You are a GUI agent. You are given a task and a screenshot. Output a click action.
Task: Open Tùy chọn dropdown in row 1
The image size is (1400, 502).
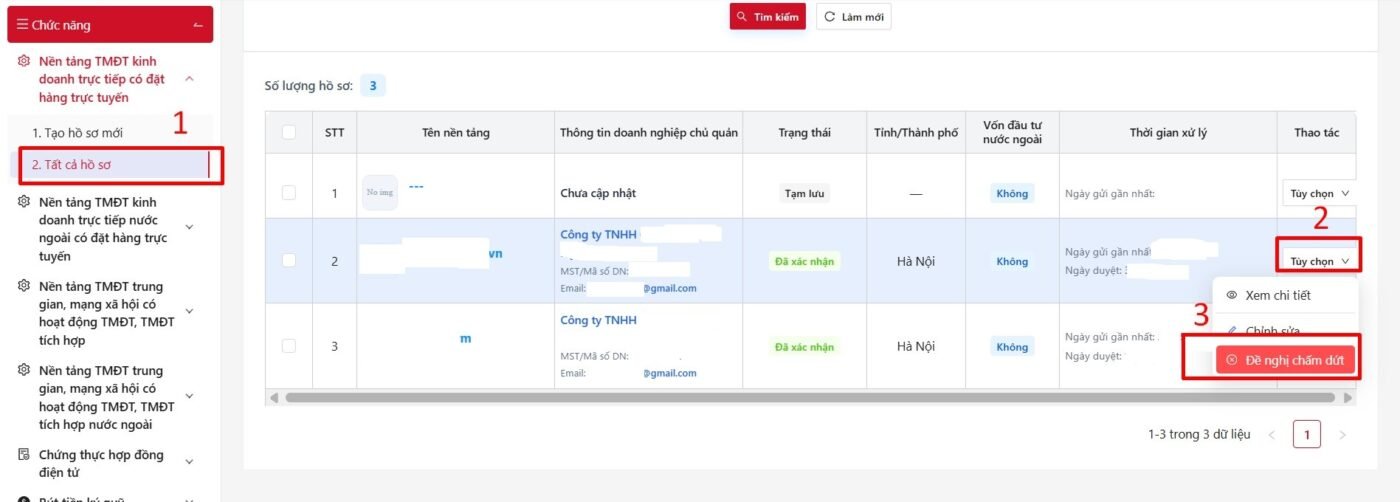pyautogui.click(x=1319, y=193)
